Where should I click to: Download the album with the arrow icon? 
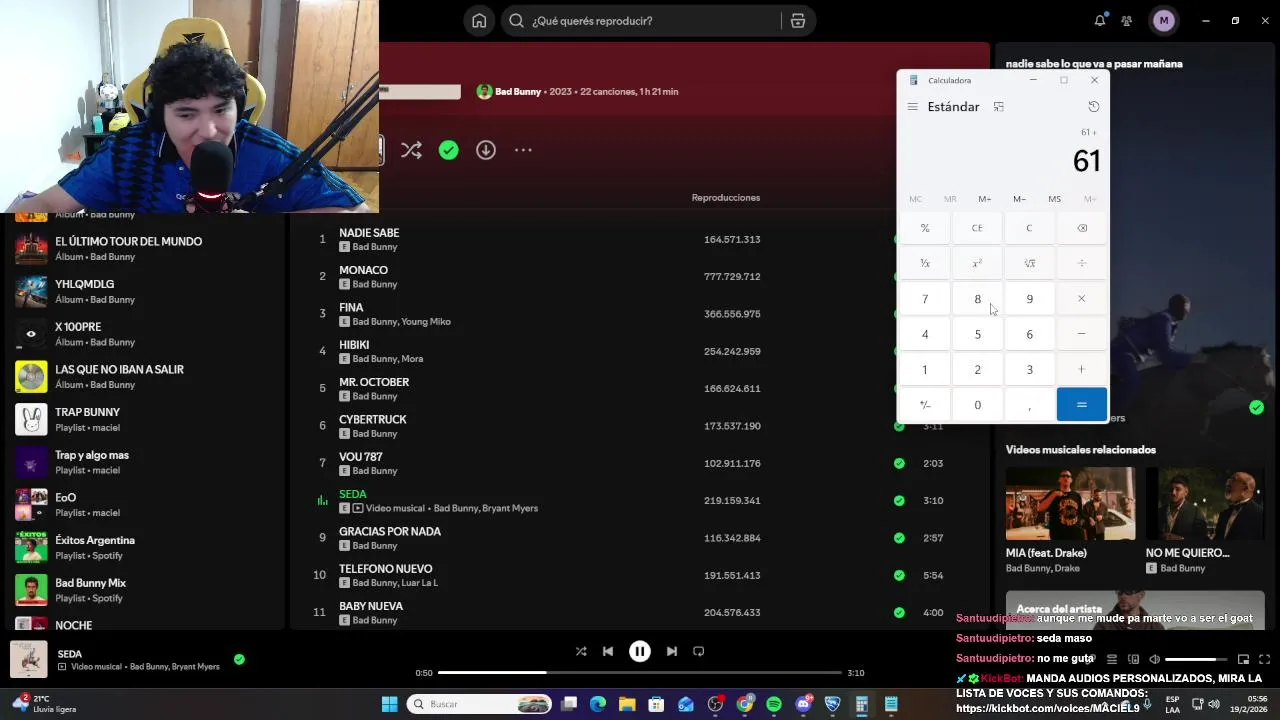[x=485, y=150]
